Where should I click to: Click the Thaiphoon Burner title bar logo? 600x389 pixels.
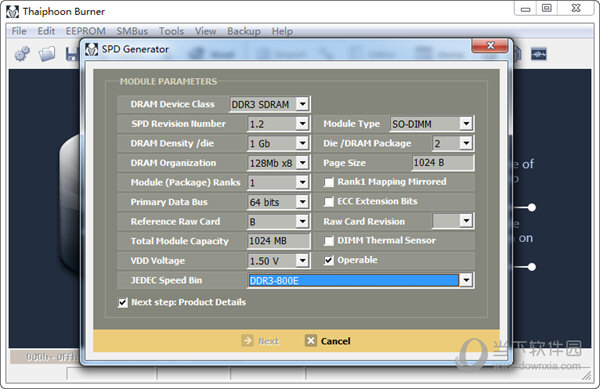click(x=12, y=11)
